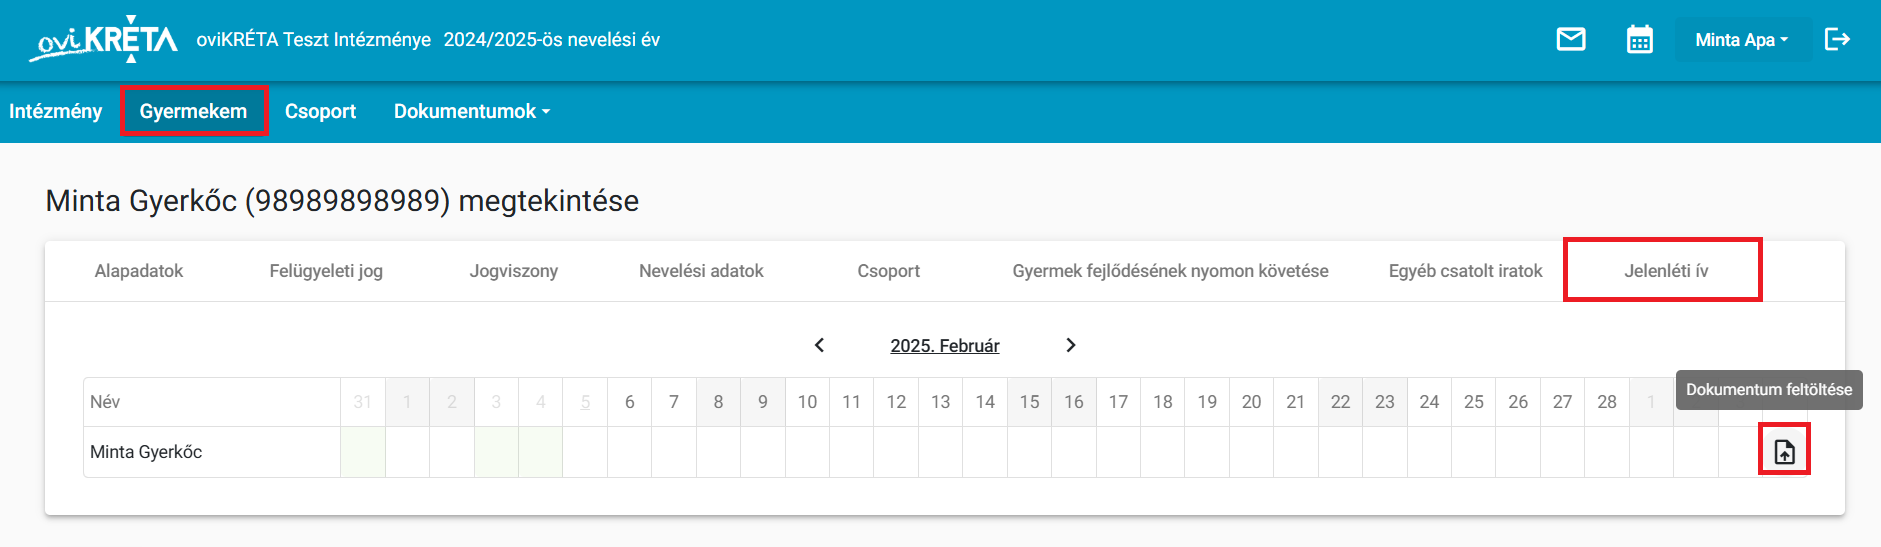Open Egyéb csatolt iratok tab
This screenshot has width=1881, height=547.
pyautogui.click(x=1465, y=271)
